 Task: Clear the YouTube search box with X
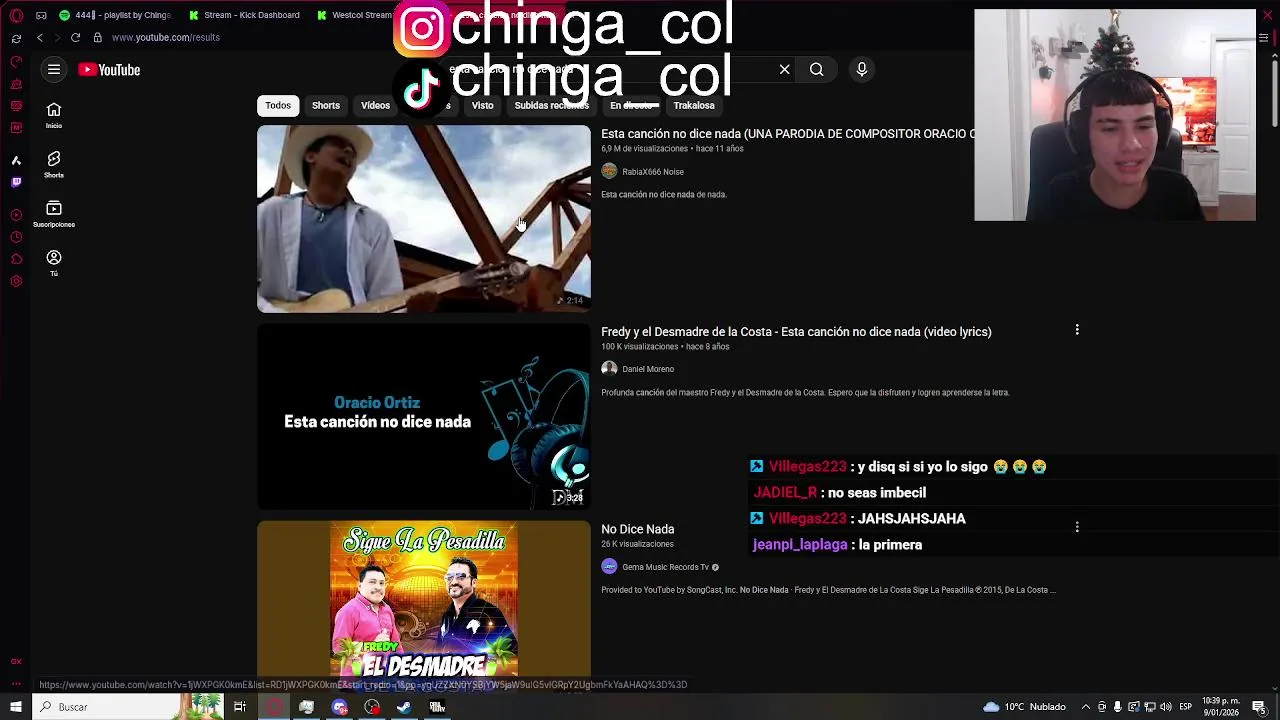785,69
